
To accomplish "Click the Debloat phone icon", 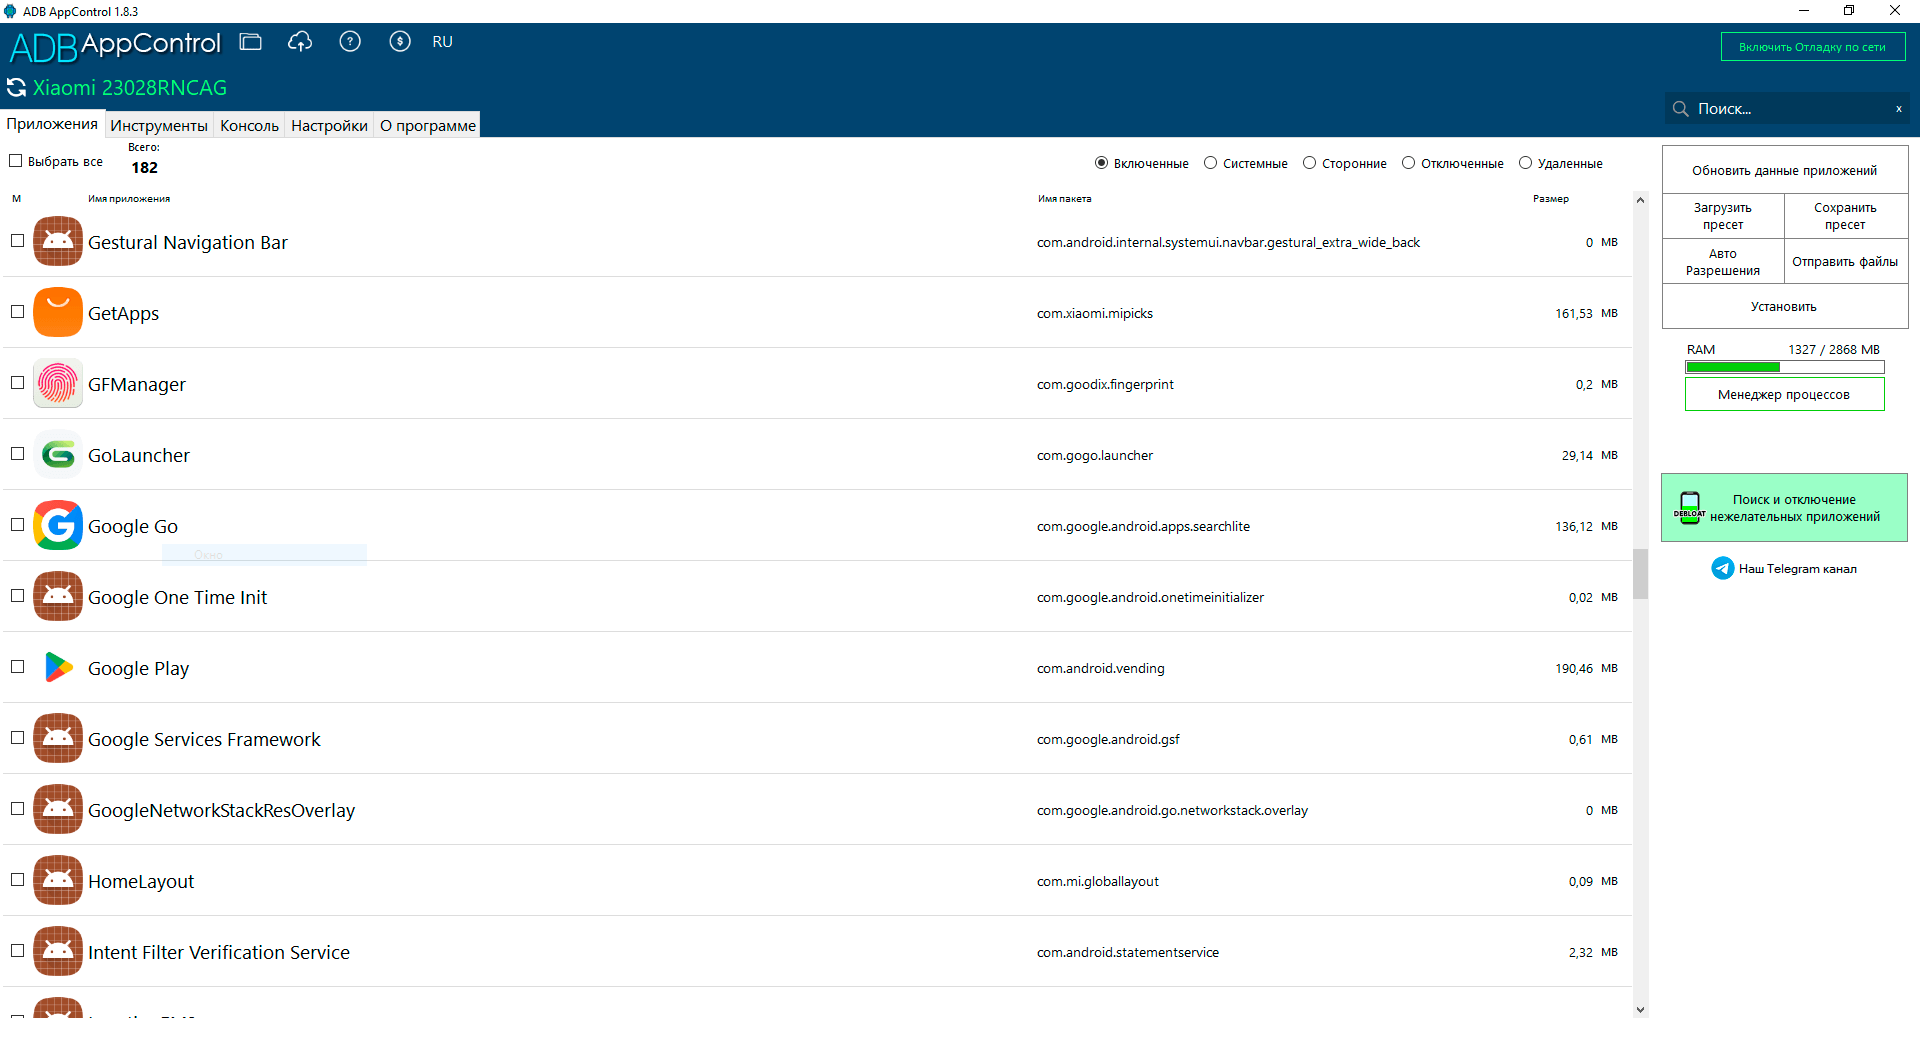I will coord(1690,507).
